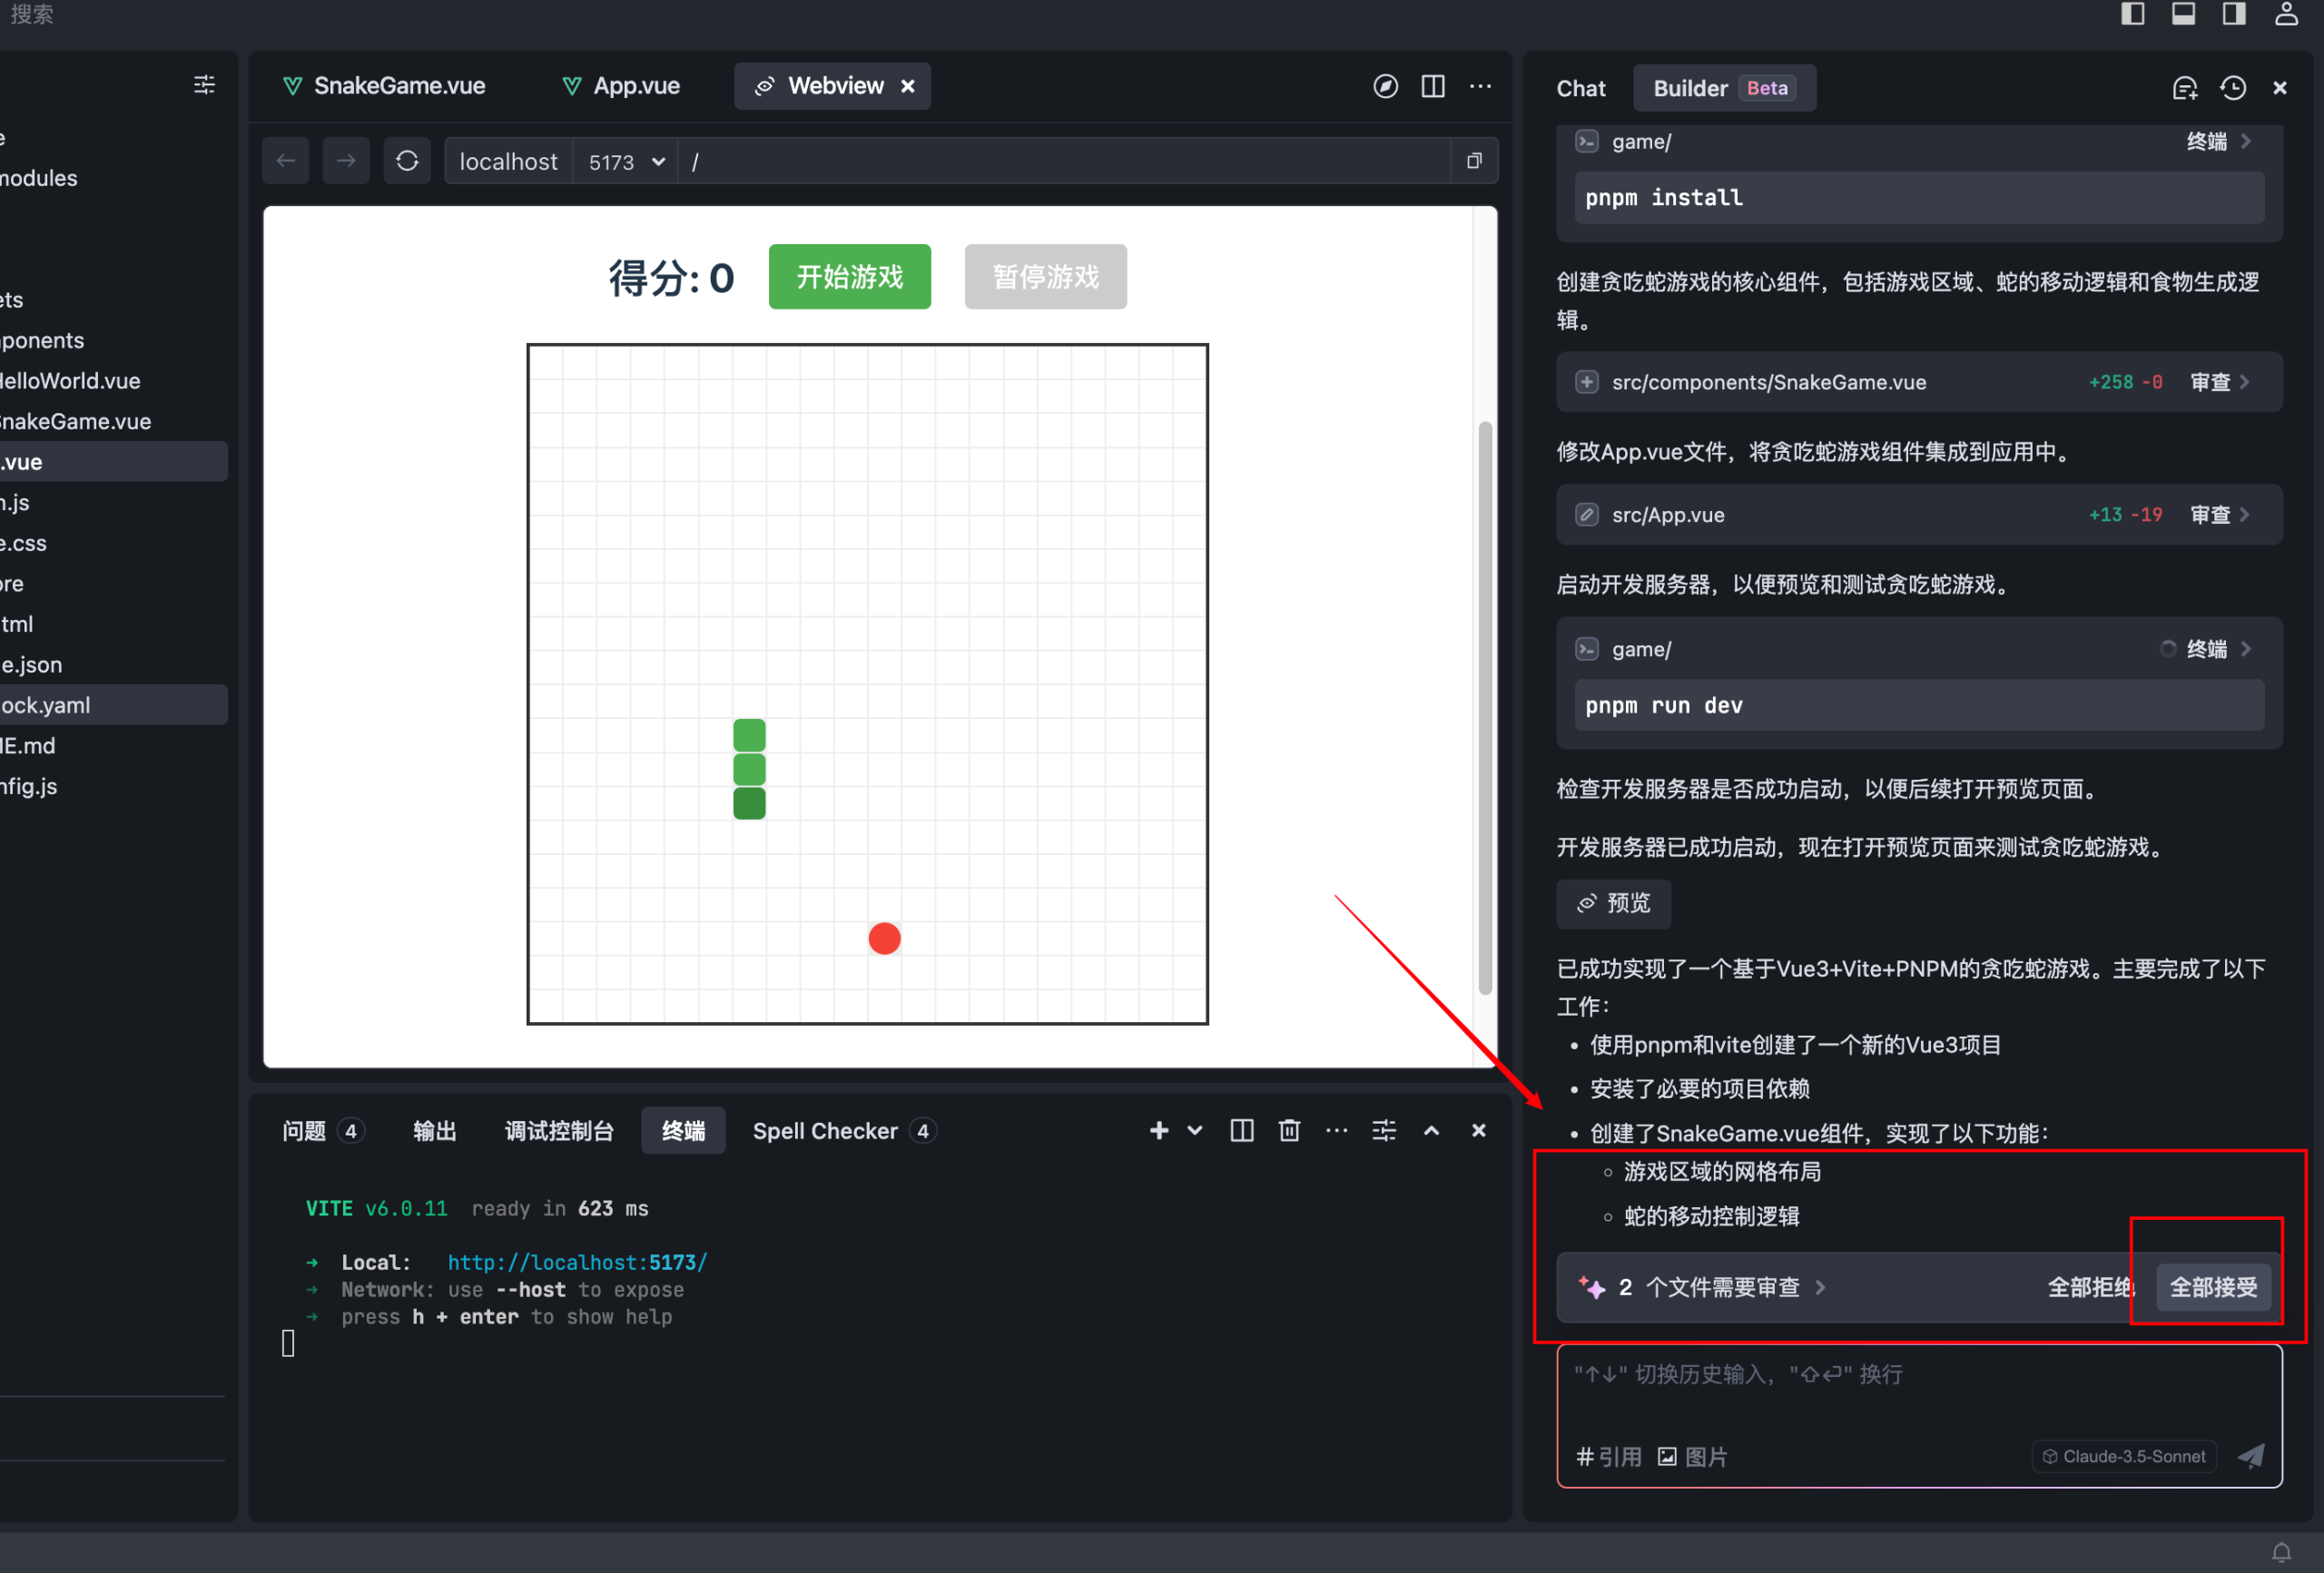Refresh the webview page
This screenshot has width=2324, height=1573.
407,160
